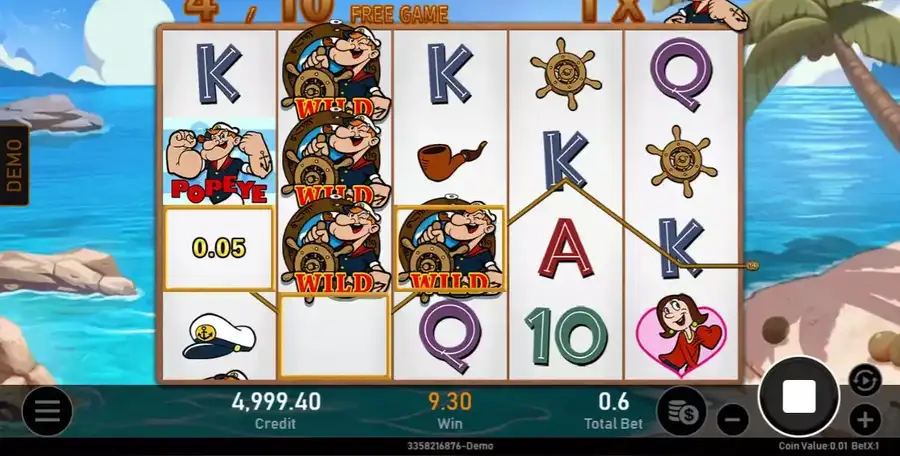Click the FREE GAME counter label
The height and width of the screenshot is (456, 900).
pos(399,14)
